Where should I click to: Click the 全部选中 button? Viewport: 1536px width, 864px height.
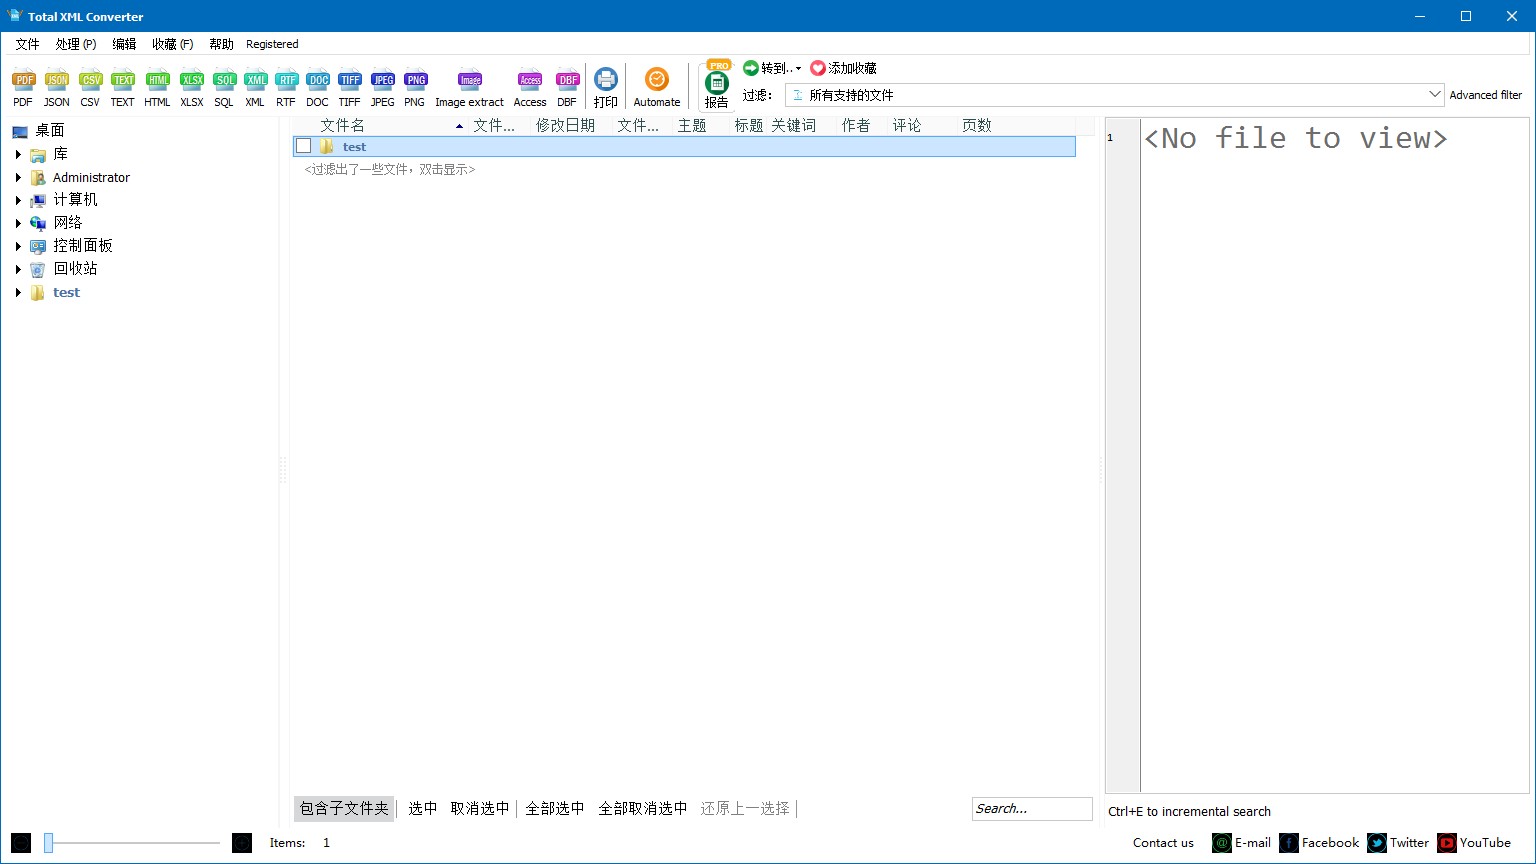pyautogui.click(x=555, y=808)
